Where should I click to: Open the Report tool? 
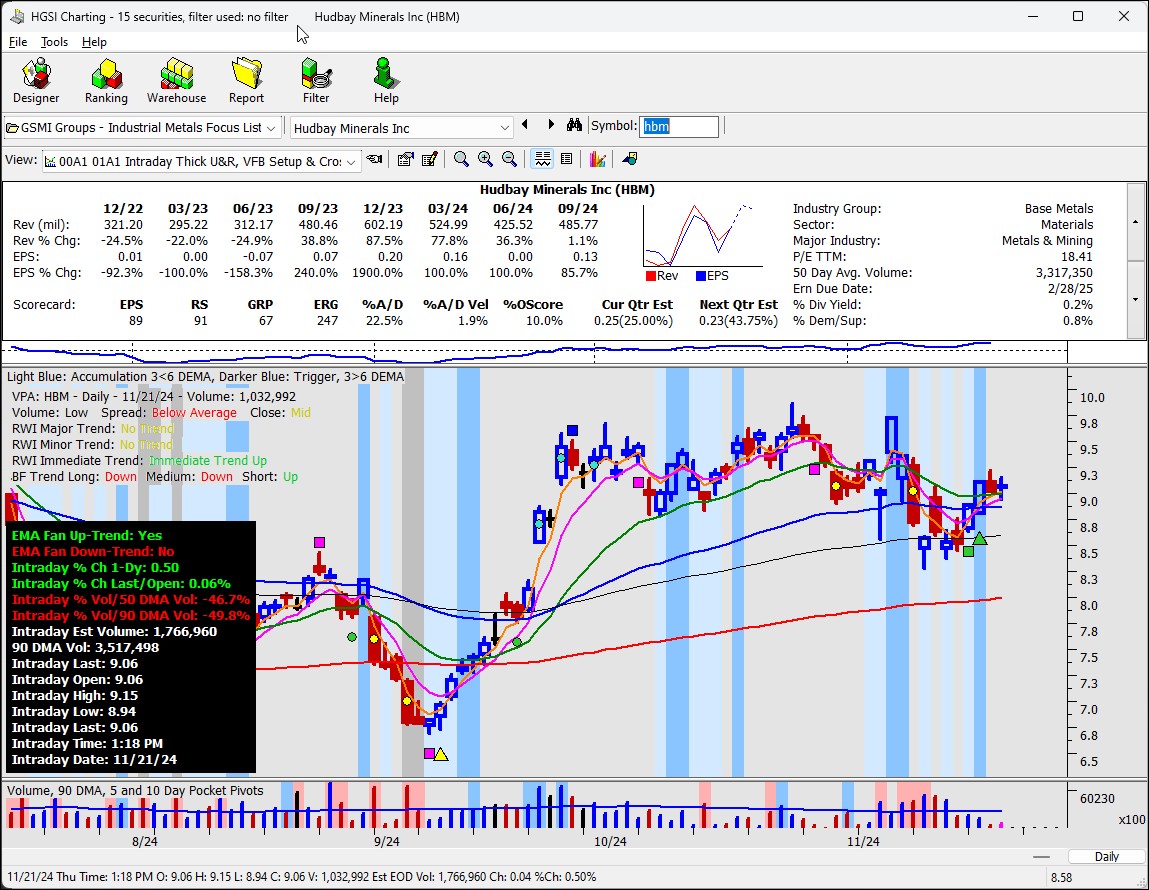(x=246, y=81)
